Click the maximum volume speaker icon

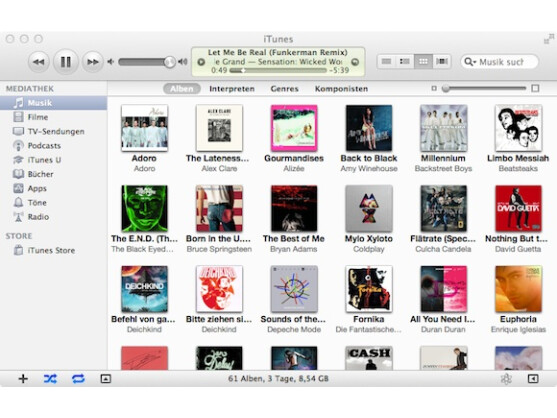[x=183, y=62]
